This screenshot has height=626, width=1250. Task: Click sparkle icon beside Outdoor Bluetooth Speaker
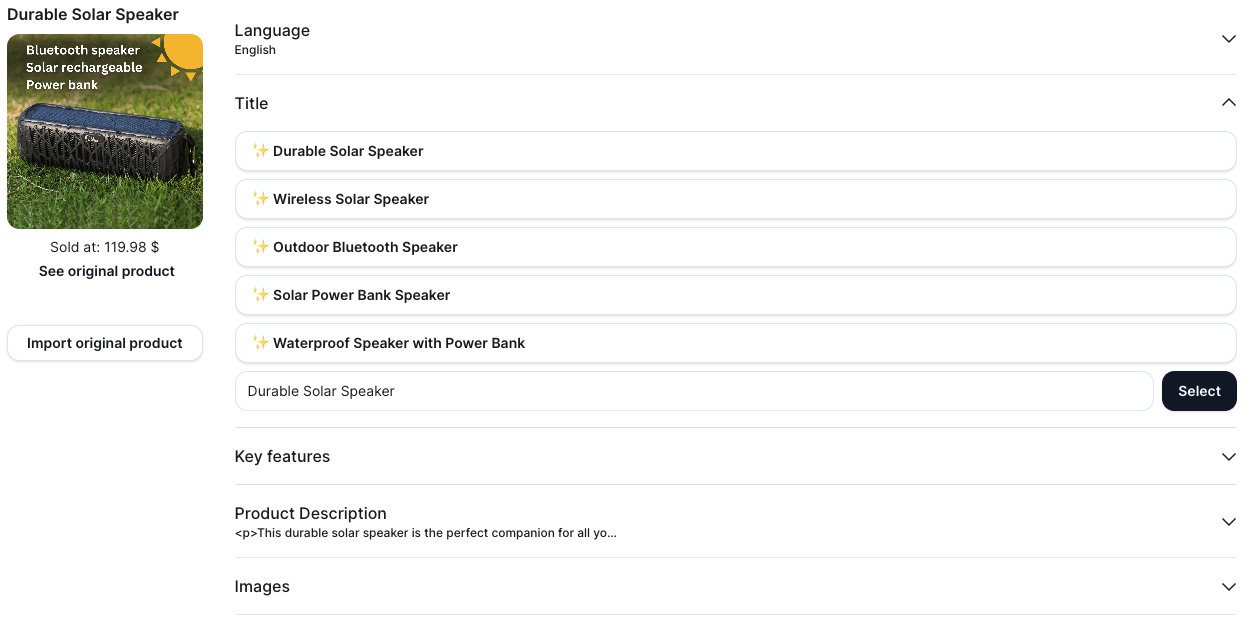(260, 247)
